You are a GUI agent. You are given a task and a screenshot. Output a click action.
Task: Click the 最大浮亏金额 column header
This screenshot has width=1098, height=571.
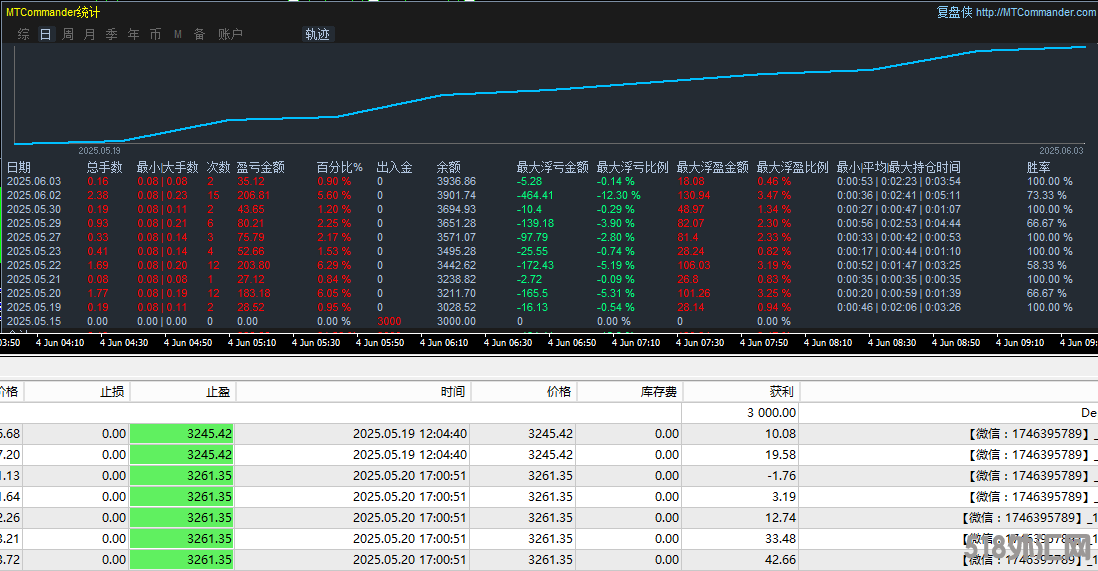pyautogui.click(x=553, y=167)
